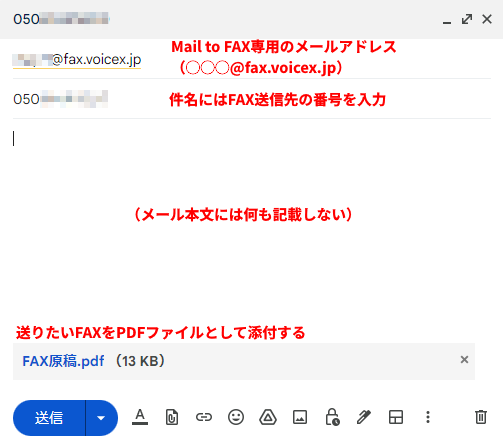Expand compose window to full screen
Image resolution: width=503 pixels, height=442 pixels.
467,19
